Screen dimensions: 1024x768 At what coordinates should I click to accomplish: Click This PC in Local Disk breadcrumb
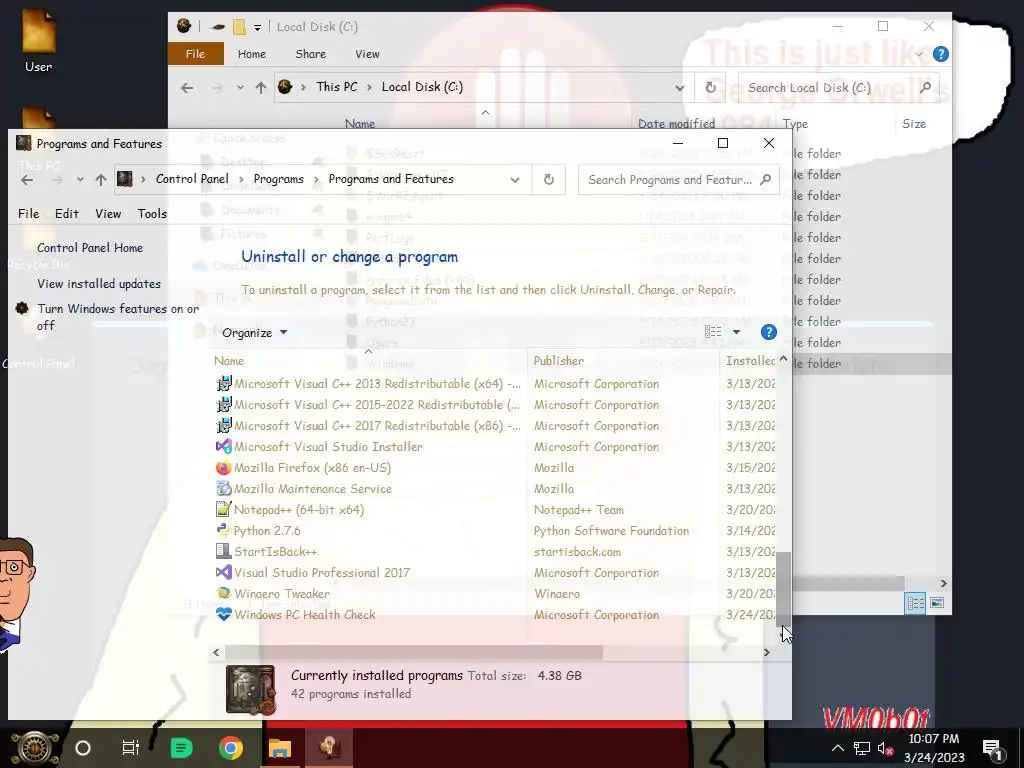click(x=337, y=87)
